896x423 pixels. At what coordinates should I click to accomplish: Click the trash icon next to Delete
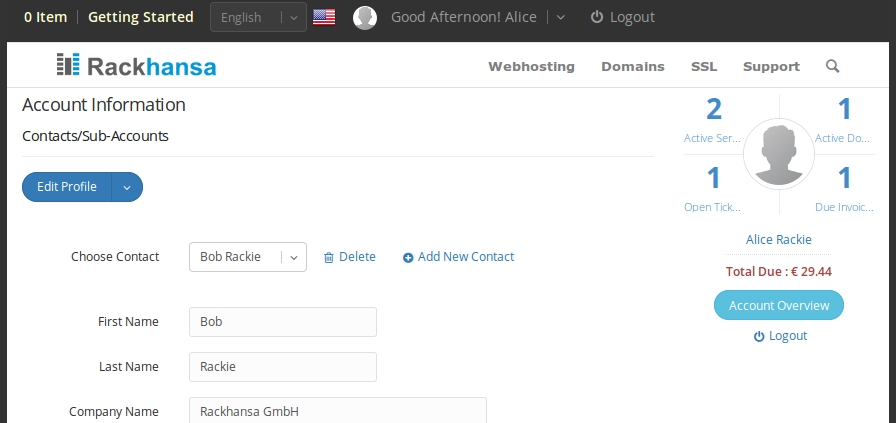[x=329, y=257]
